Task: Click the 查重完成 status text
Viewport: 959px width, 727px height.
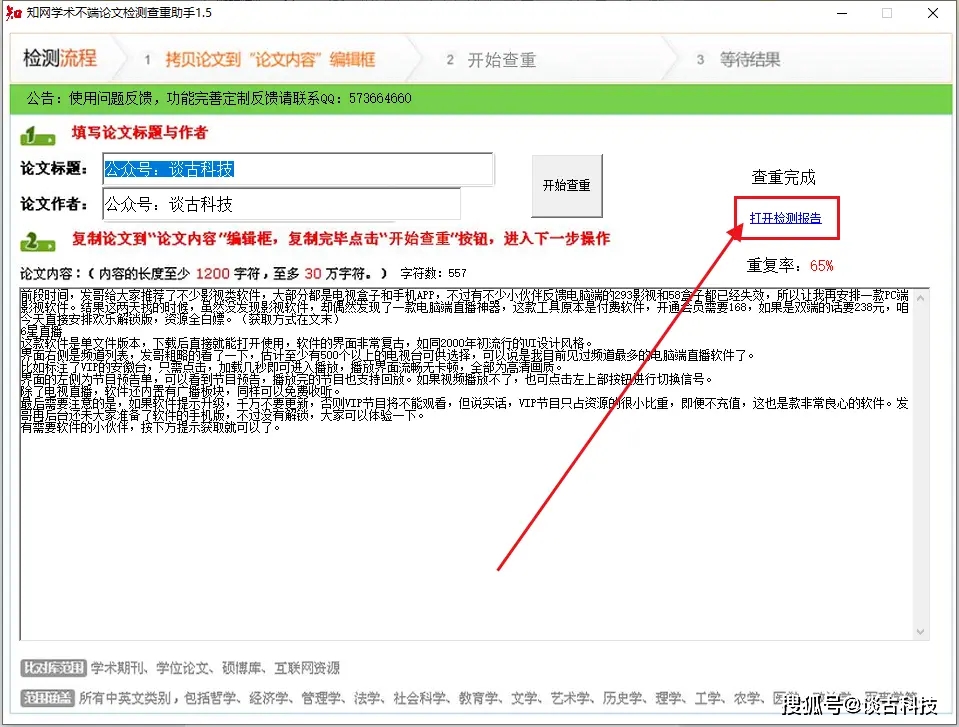Action: click(x=783, y=177)
